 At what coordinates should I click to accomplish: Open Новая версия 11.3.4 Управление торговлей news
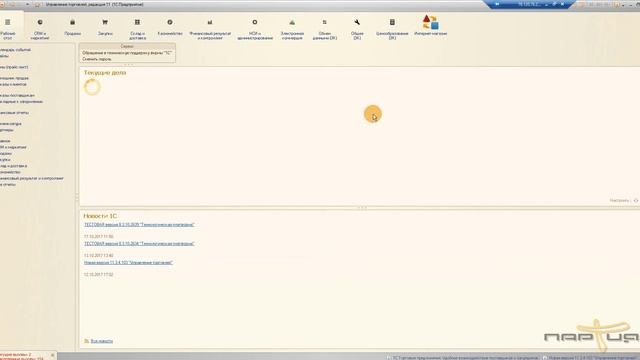128,263
